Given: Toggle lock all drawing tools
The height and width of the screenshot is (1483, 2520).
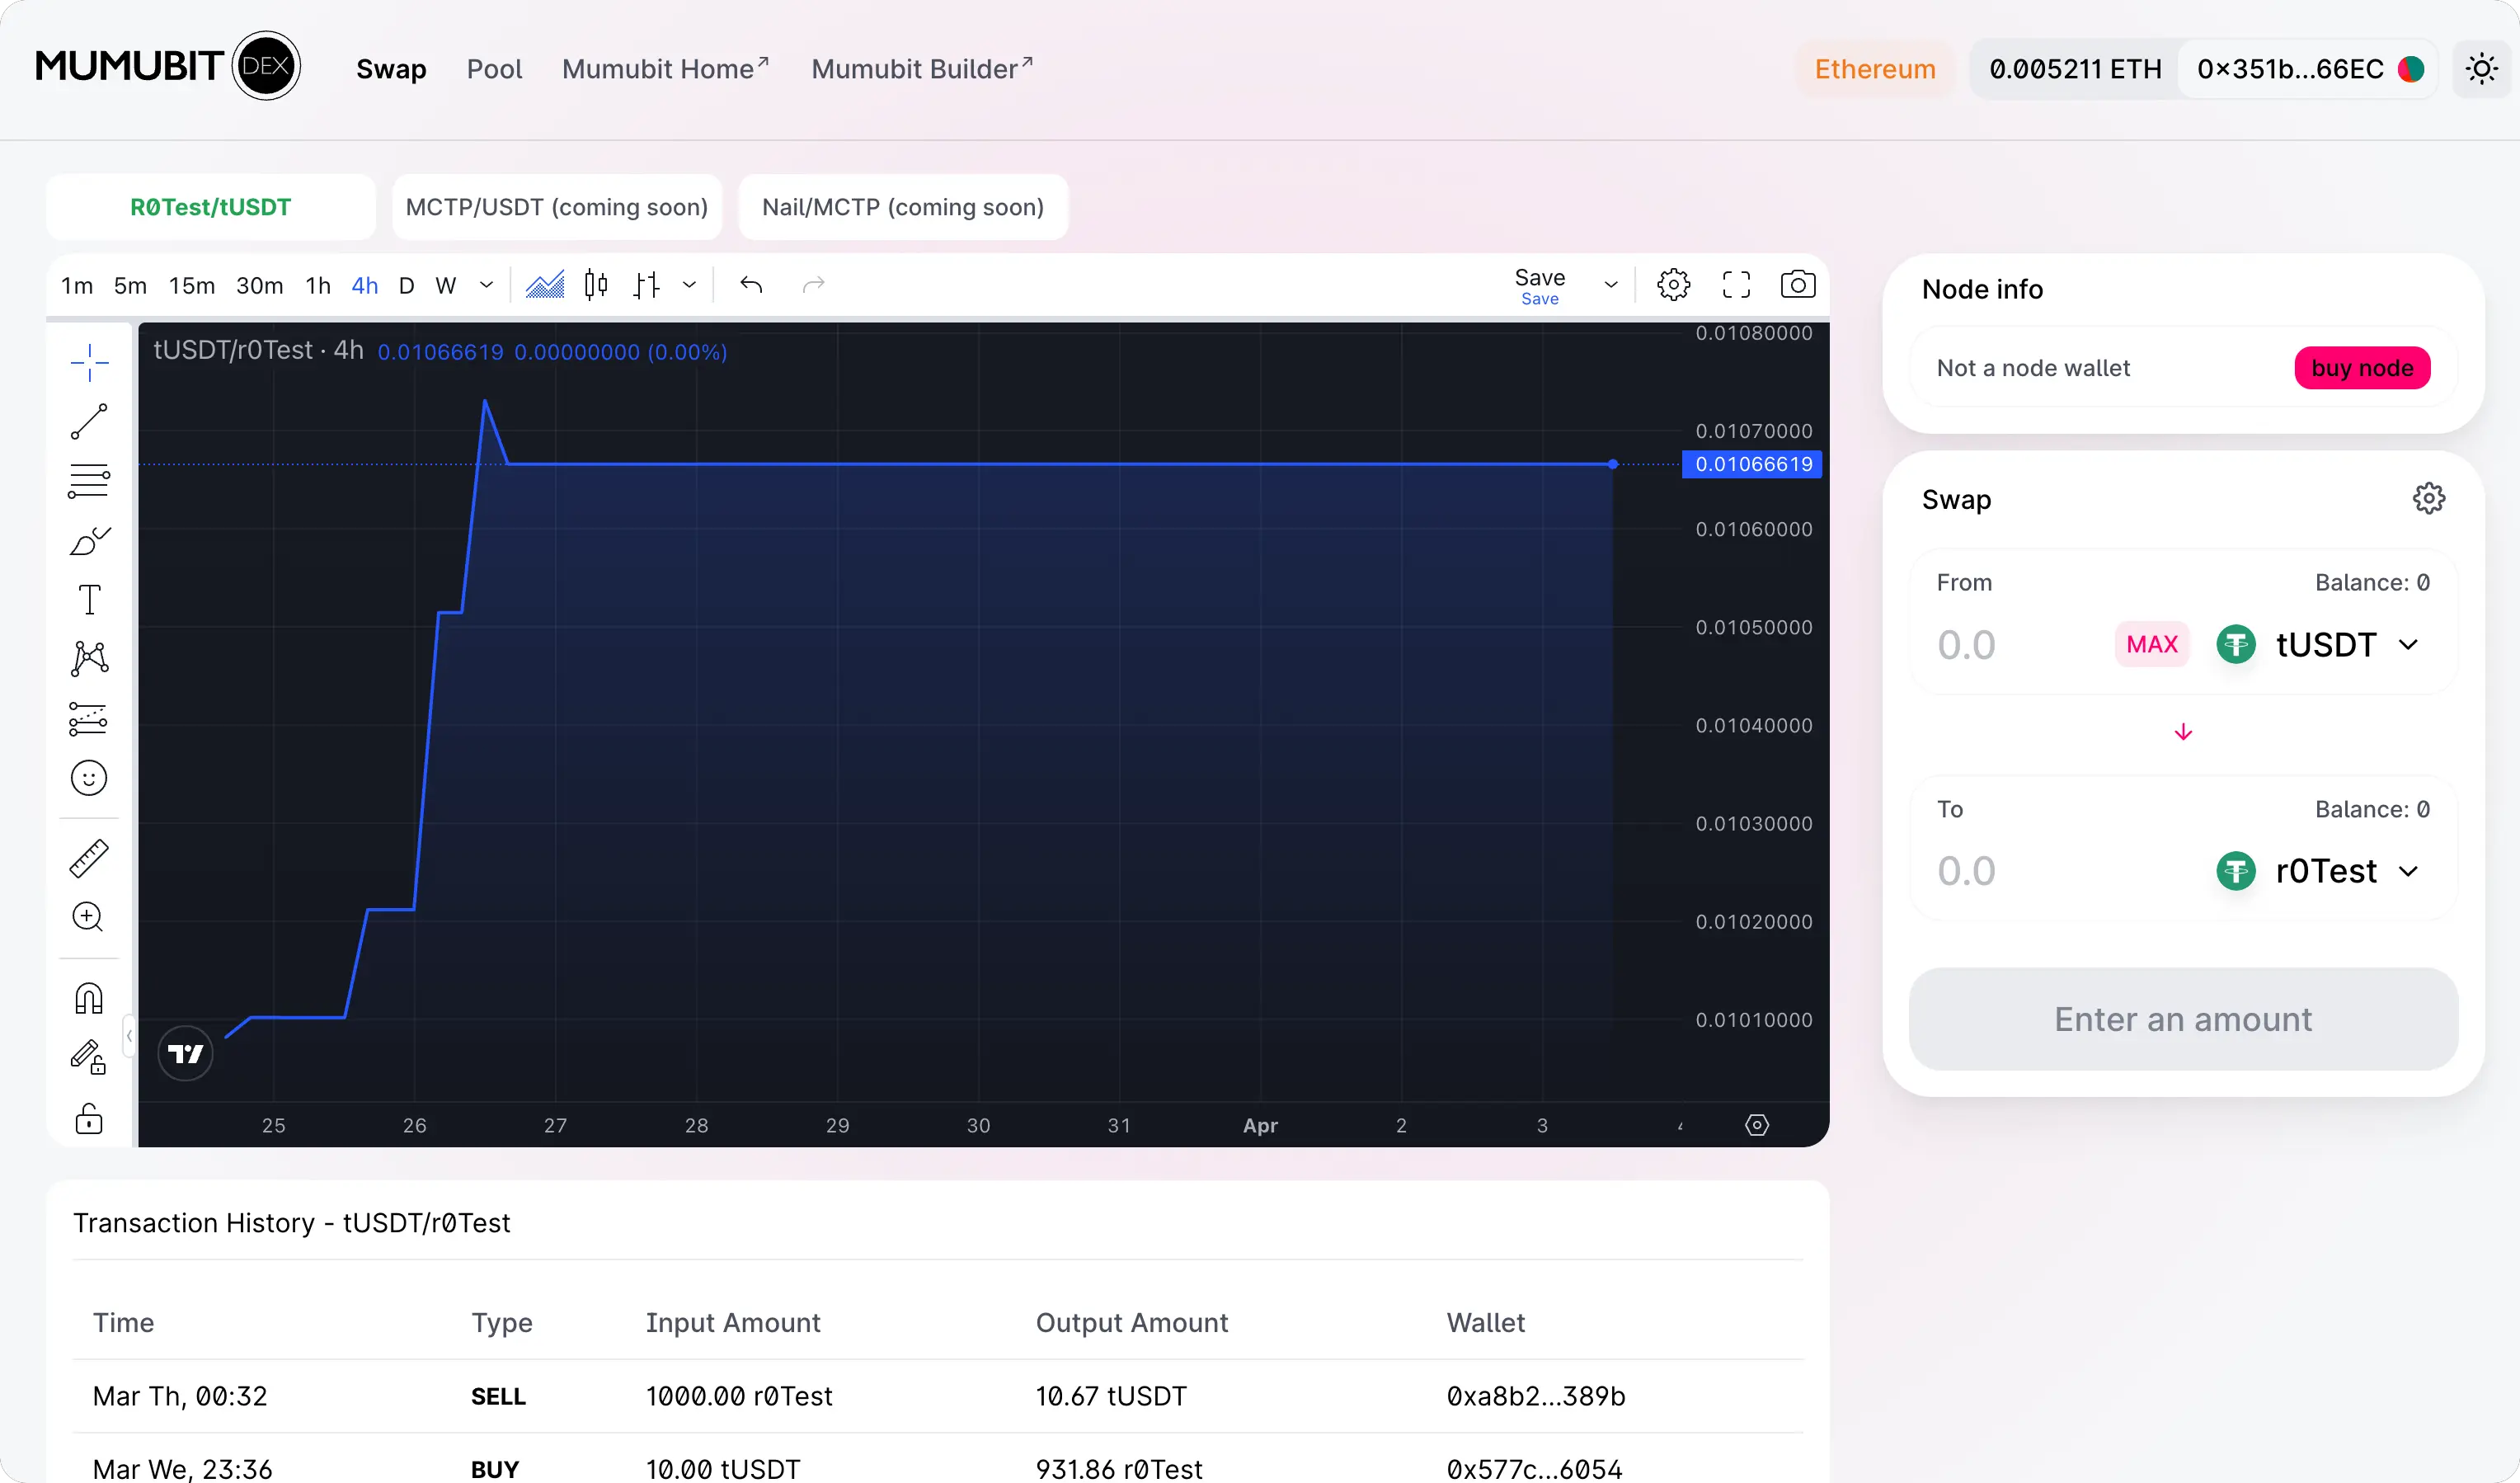Looking at the screenshot, I should click(89, 1118).
